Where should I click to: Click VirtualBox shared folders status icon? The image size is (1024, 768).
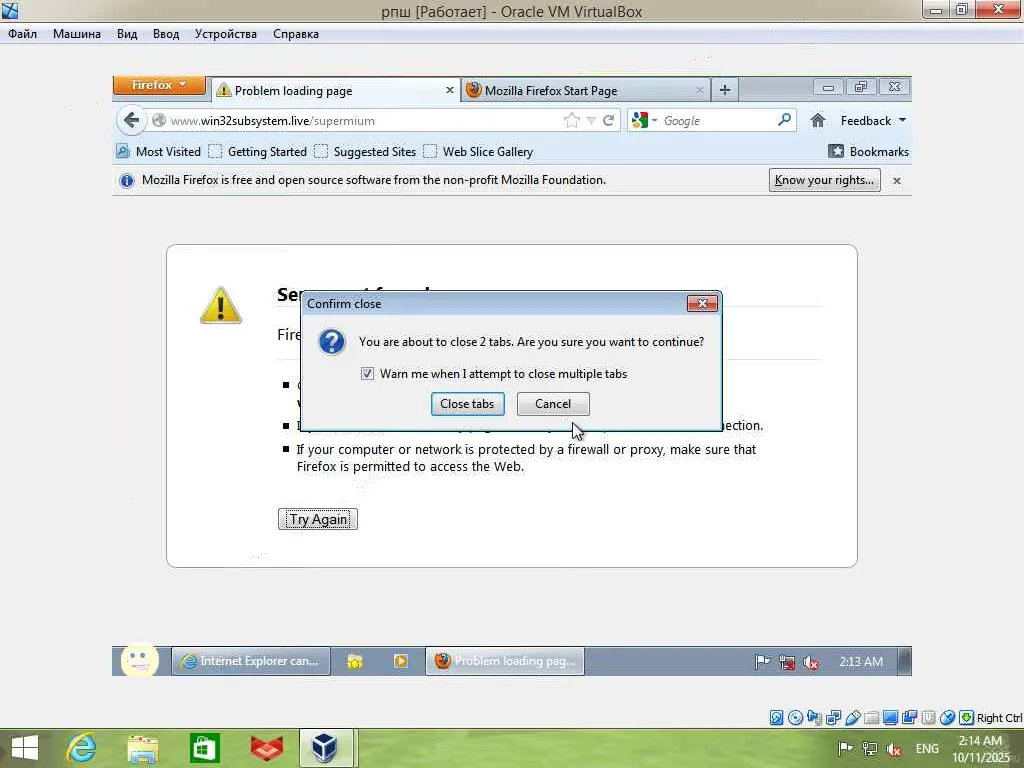click(871, 718)
